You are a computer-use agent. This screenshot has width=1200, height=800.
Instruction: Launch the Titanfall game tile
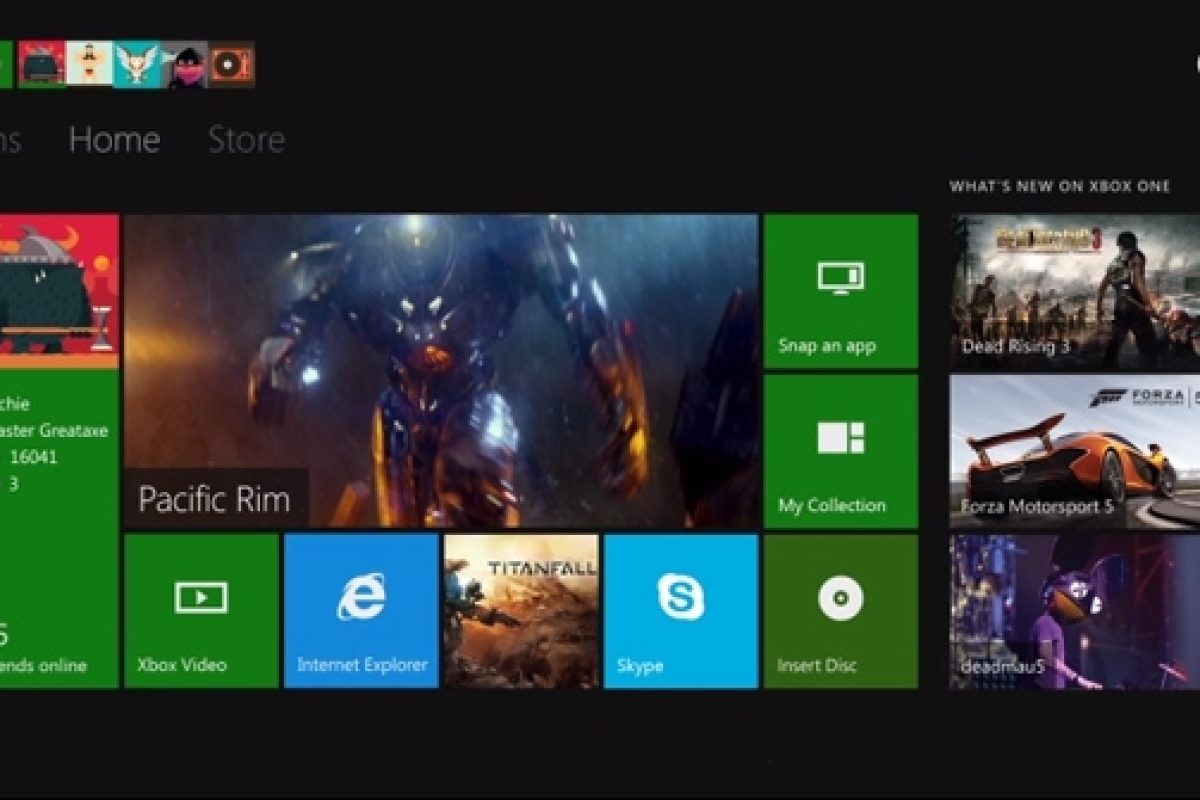[521, 611]
